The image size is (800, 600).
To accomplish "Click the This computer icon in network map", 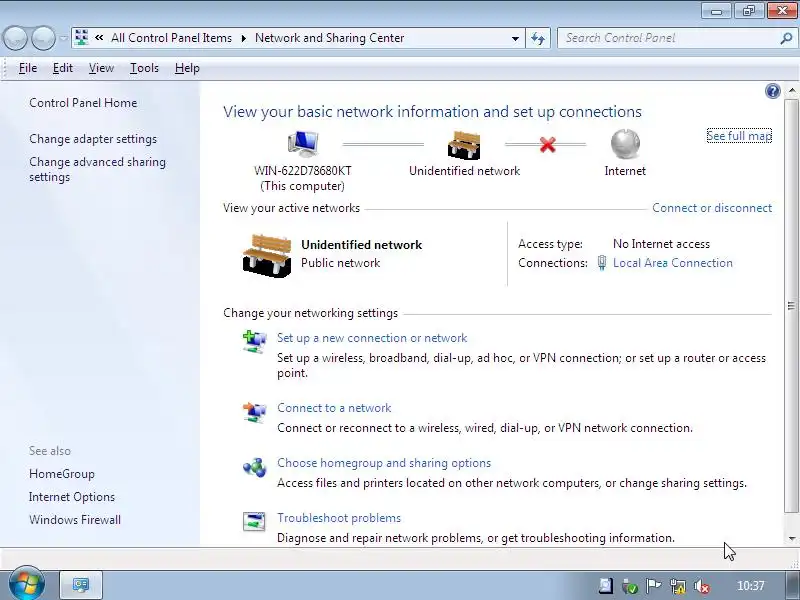I will point(303,144).
